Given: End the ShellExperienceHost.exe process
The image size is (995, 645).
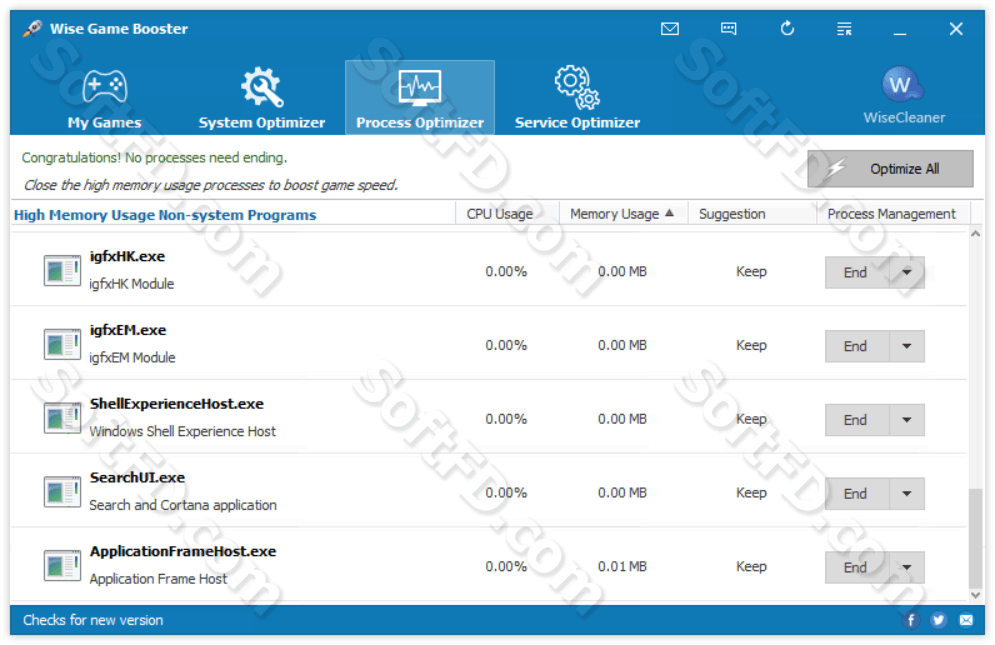Looking at the screenshot, I should (857, 420).
